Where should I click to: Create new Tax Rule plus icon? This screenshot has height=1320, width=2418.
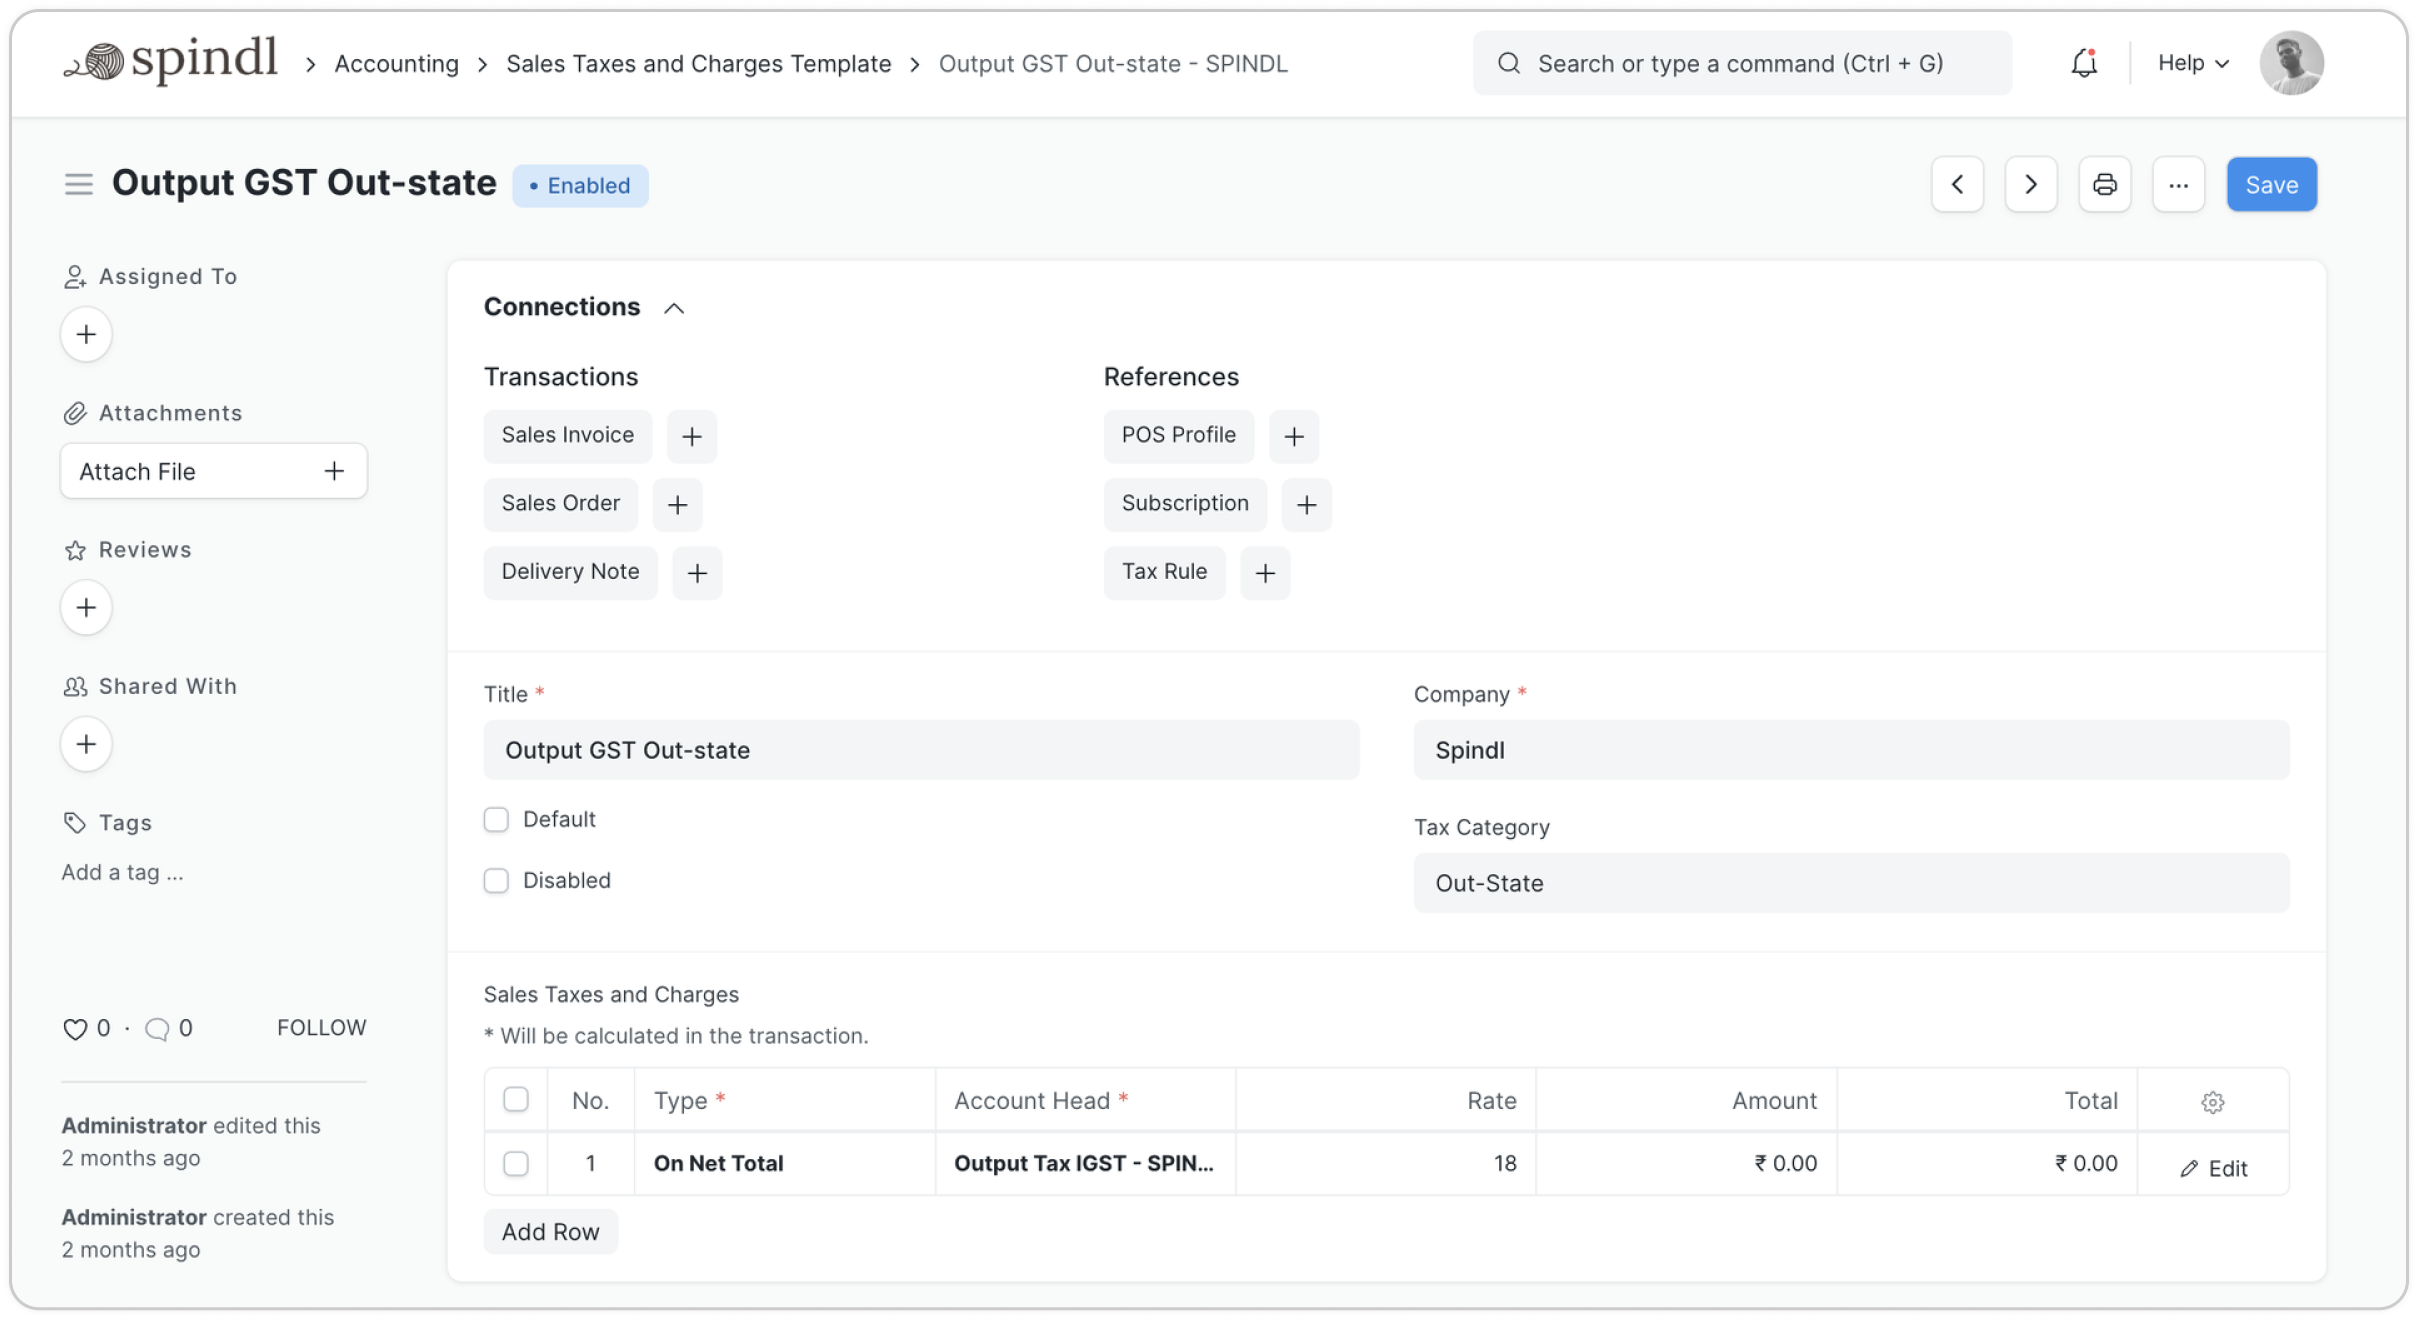pyautogui.click(x=1265, y=572)
